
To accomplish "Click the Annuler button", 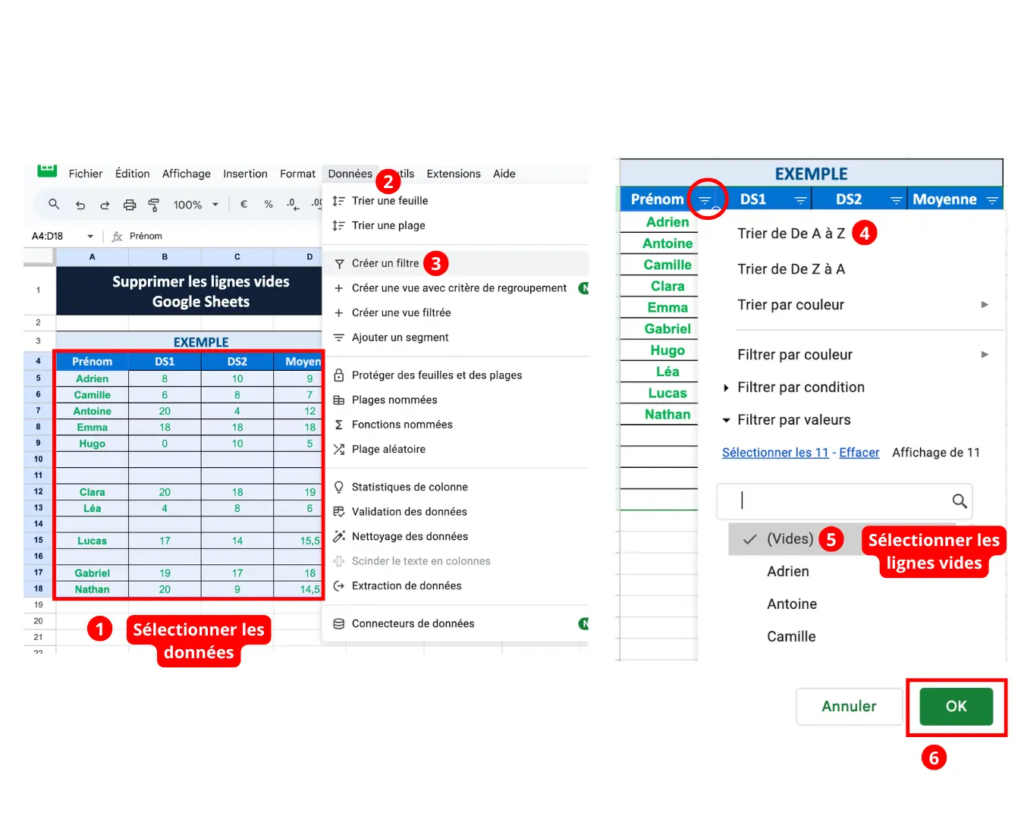I will [x=848, y=707].
